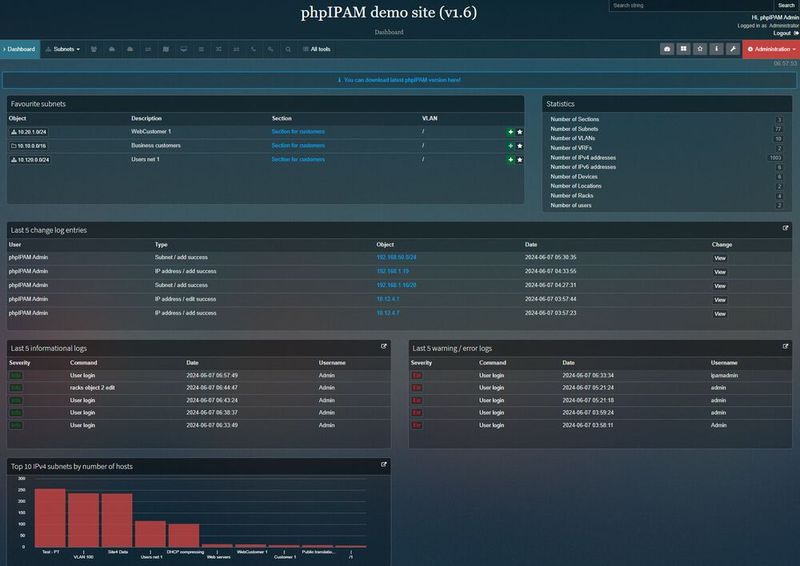Click View for the 03:57:44 change log entry
Viewport: 800px width, 566px height.
(720, 300)
